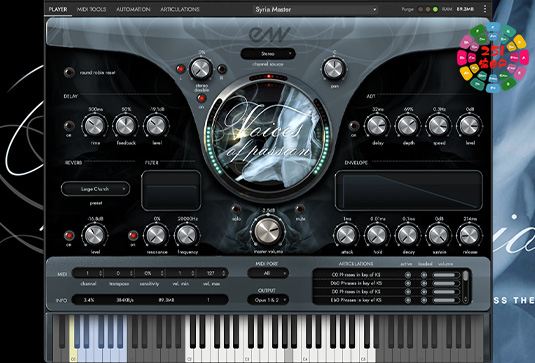535x363 pixels.
Task: Toggle loaded for C0 Phrases articulation
Action: (423, 274)
